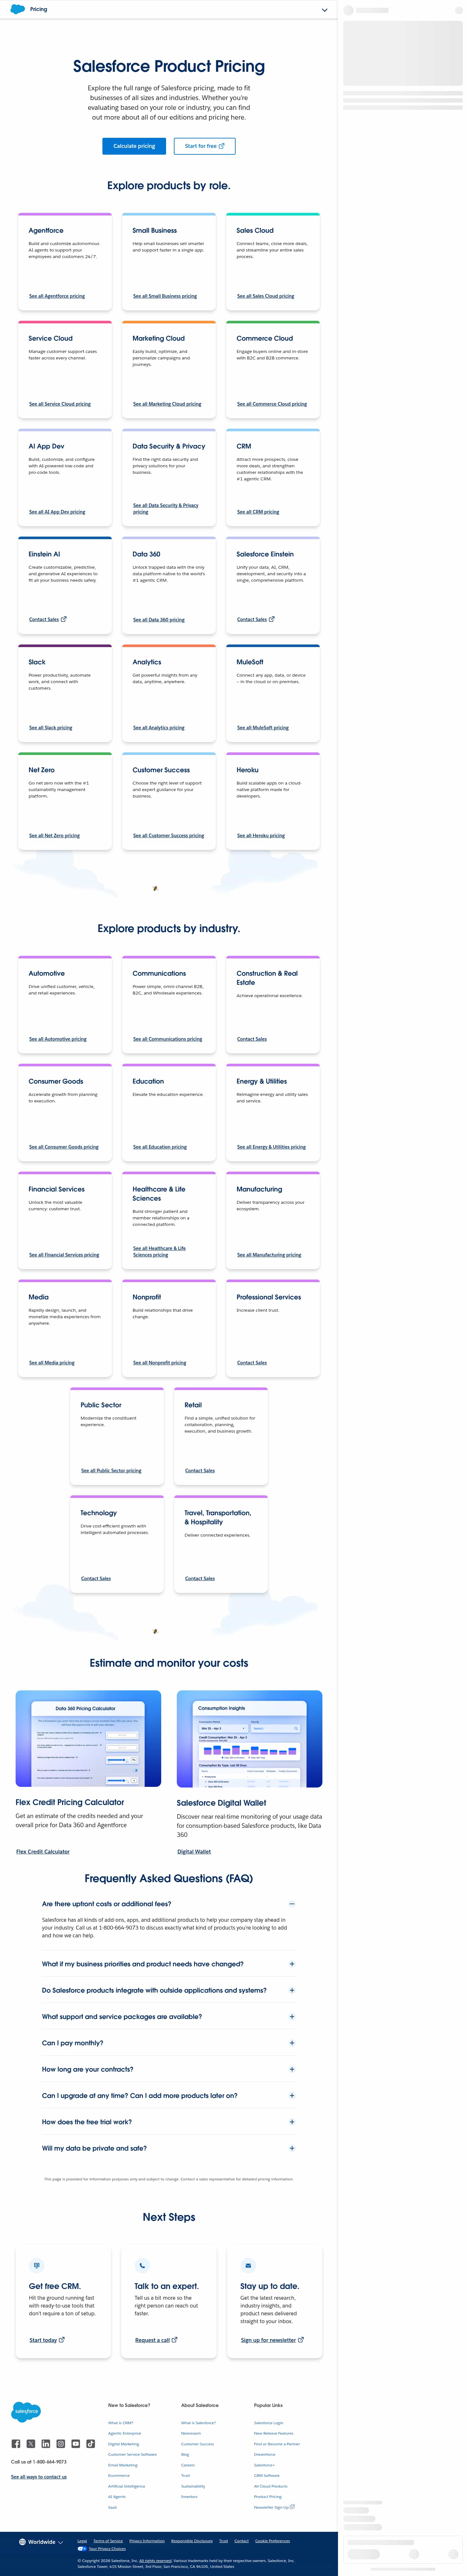The width and height of the screenshot is (468, 2576).
Task: Expand FAQ about integrating outside applications
Action: pos(292,1990)
